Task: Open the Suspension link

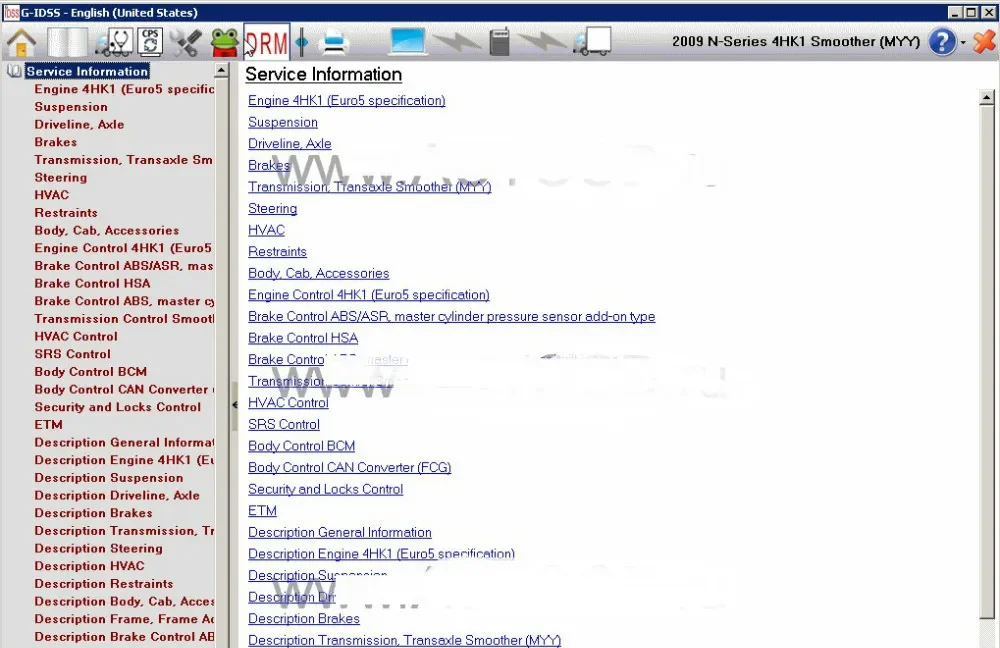Action: point(283,122)
